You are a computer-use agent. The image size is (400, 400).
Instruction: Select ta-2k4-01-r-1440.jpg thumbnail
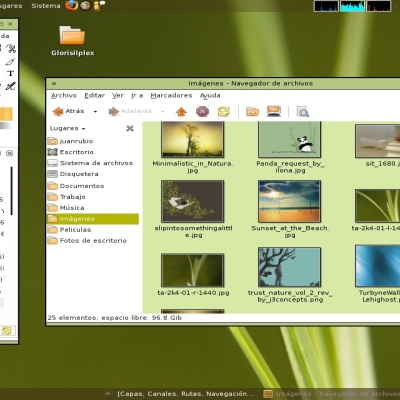[192, 270]
